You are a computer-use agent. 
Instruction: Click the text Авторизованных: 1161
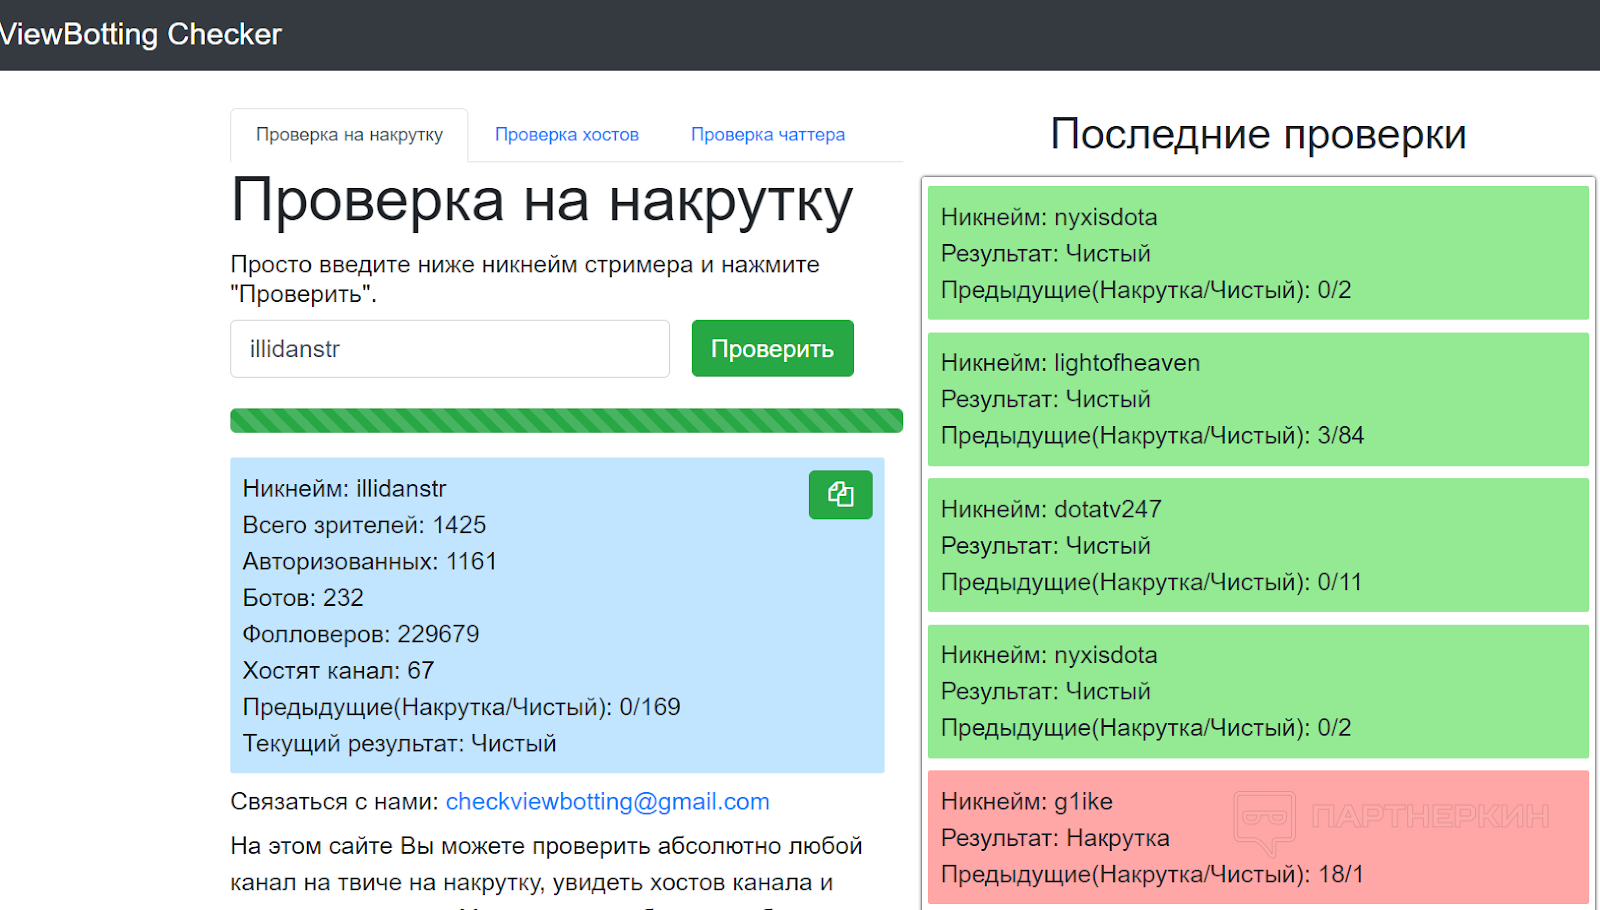click(x=369, y=561)
